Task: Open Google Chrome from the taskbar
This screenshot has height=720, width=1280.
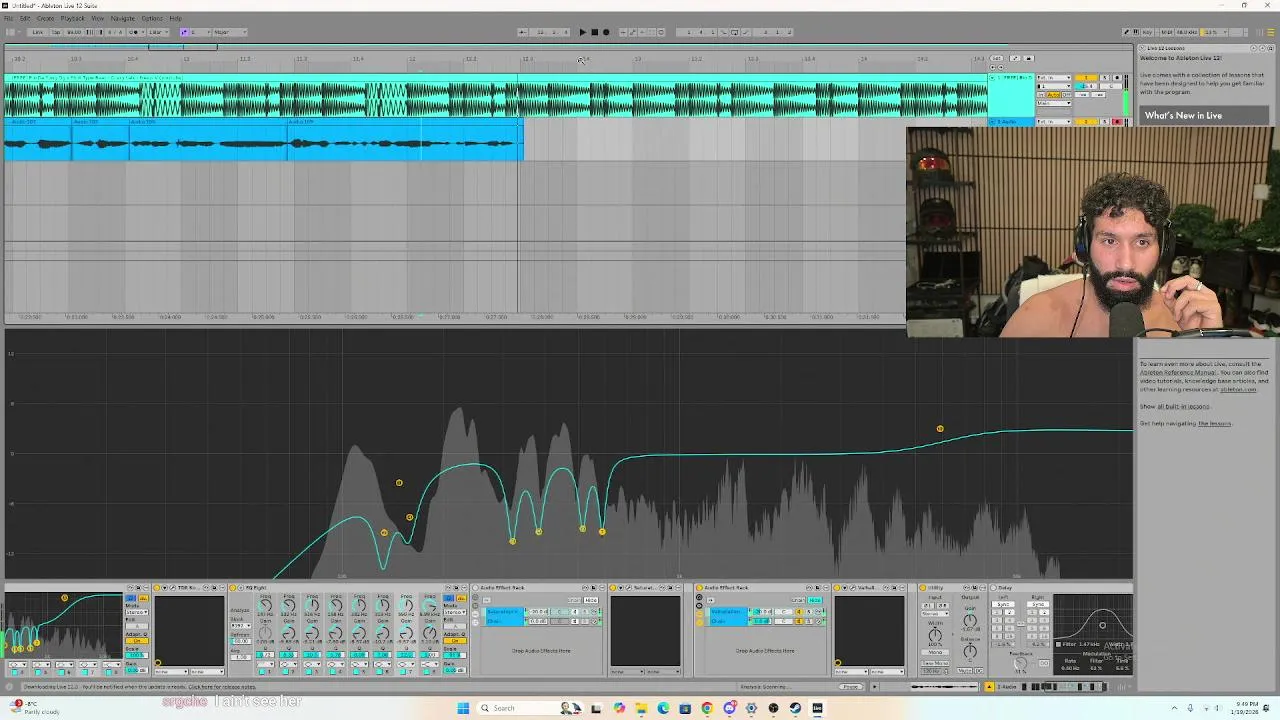Action: 707,708
